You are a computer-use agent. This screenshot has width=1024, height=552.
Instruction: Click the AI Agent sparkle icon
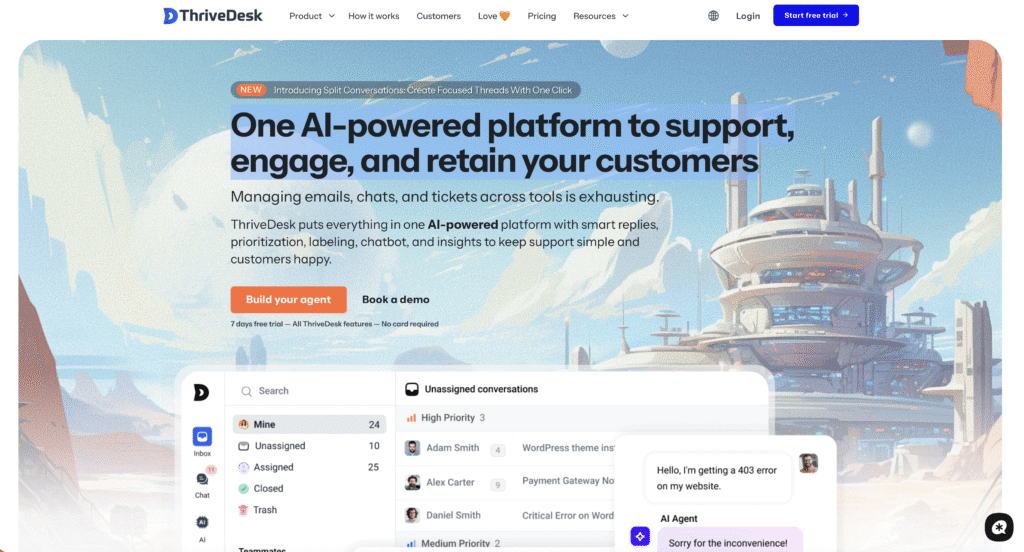pyautogui.click(x=640, y=536)
